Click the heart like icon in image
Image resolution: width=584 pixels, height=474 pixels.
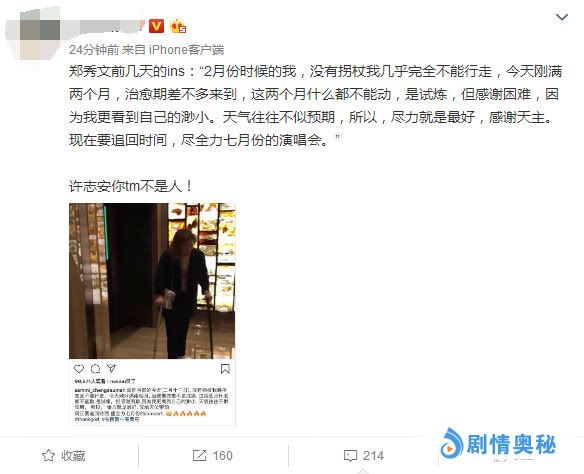(79, 369)
